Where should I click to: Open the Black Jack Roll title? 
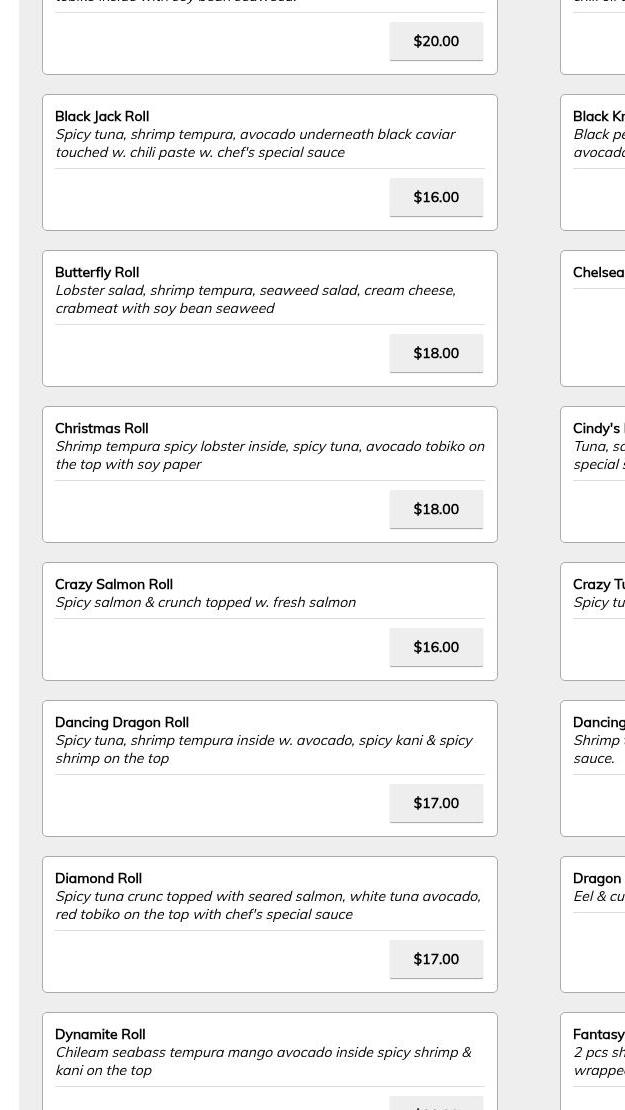click(102, 116)
